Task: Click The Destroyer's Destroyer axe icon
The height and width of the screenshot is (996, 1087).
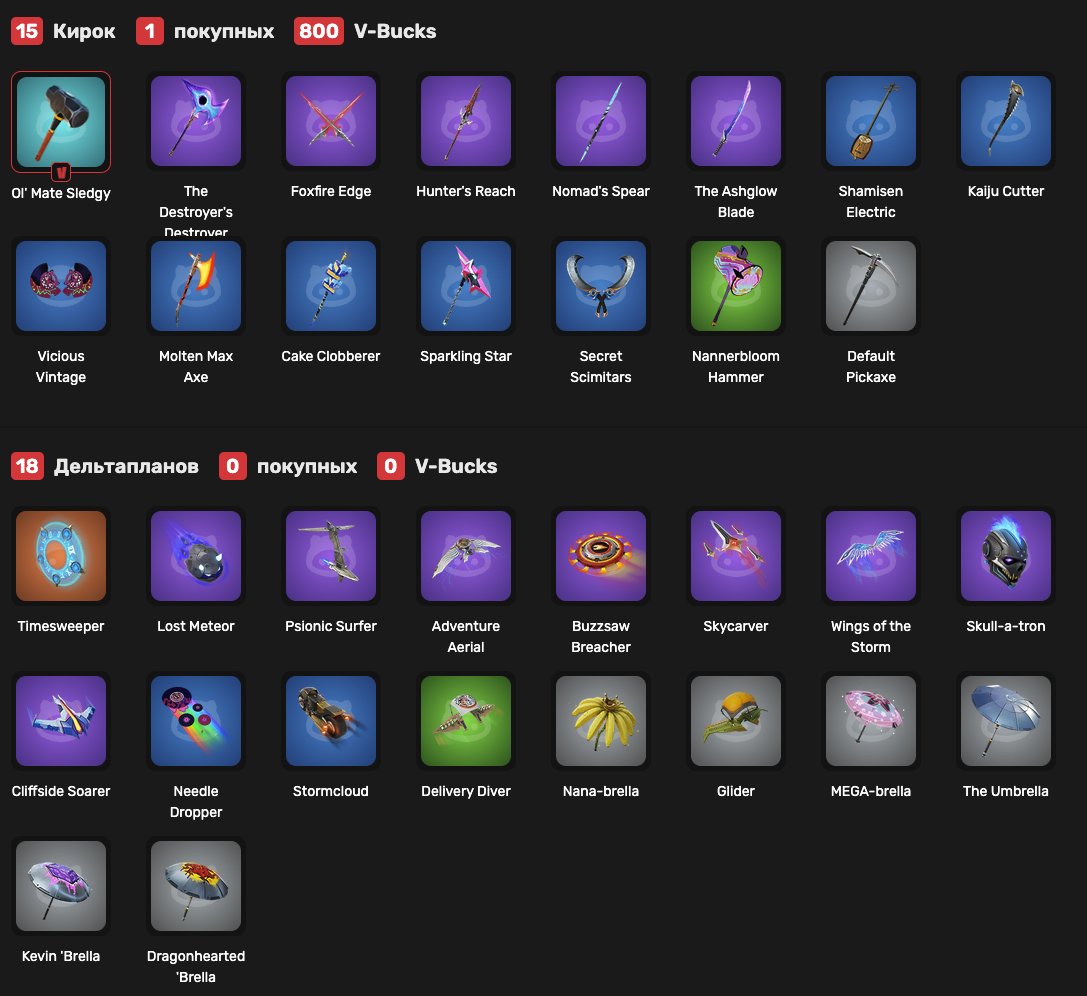Action: (196, 121)
